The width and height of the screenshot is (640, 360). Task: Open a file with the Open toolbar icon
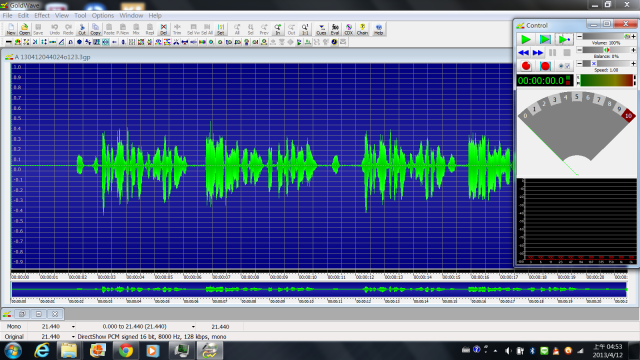(24, 29)
